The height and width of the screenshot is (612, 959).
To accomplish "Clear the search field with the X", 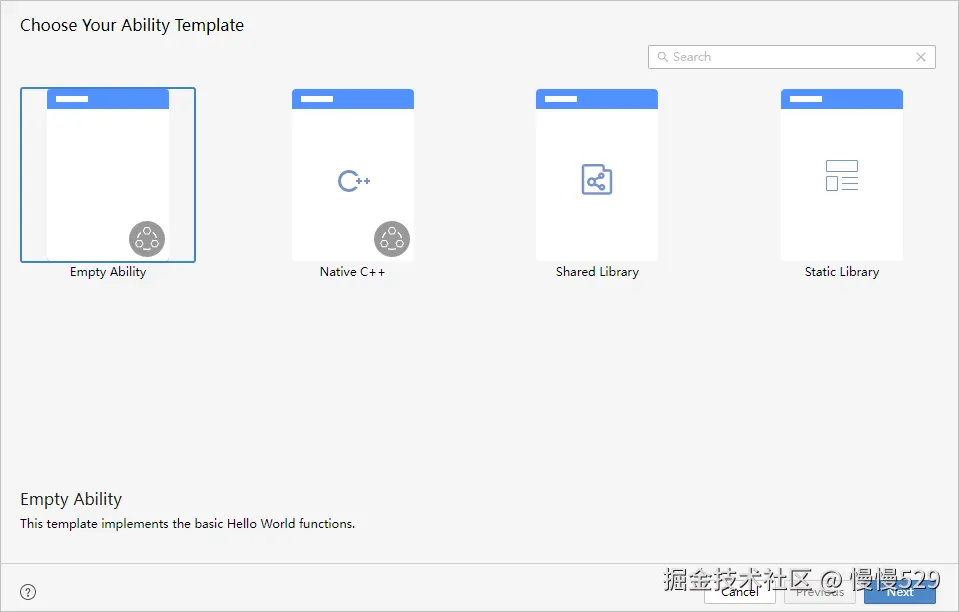I will click(x=921, y=57).
